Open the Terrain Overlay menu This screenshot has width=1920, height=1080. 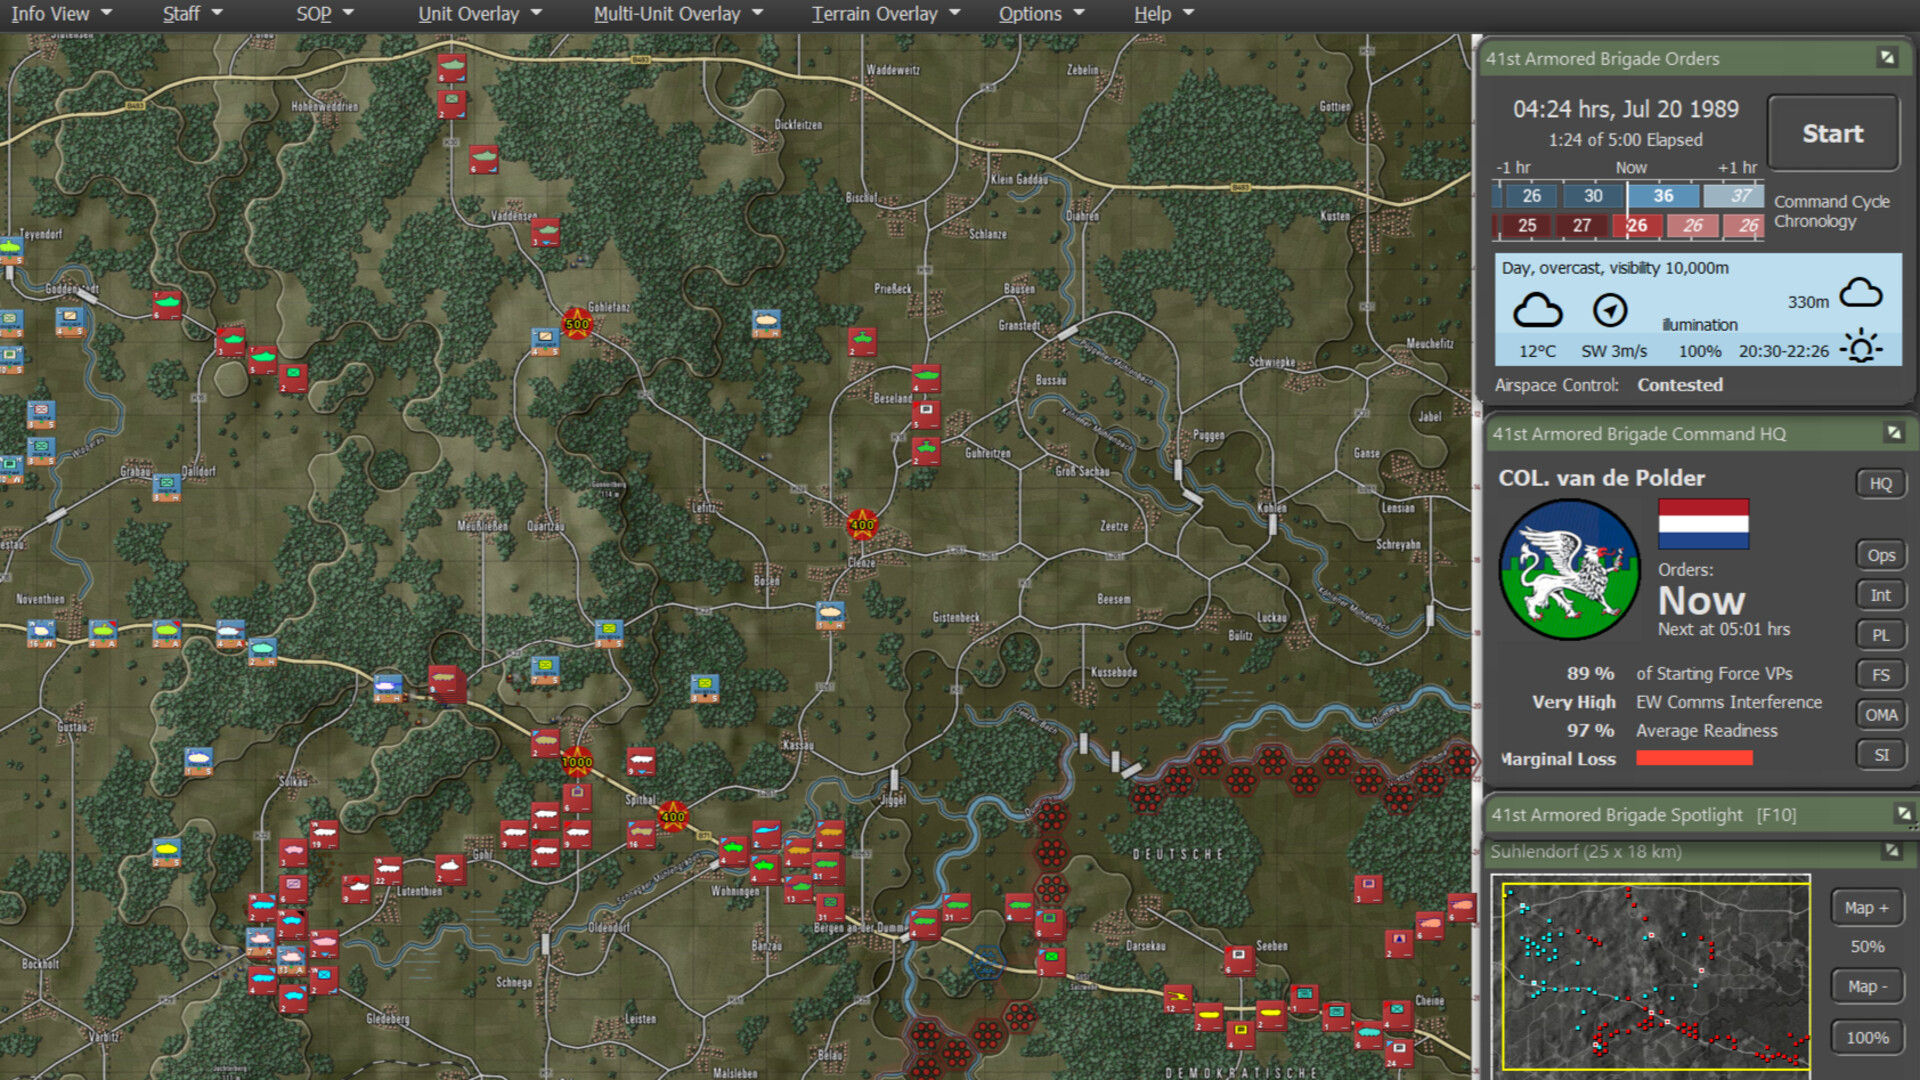(x=885, y=14)
